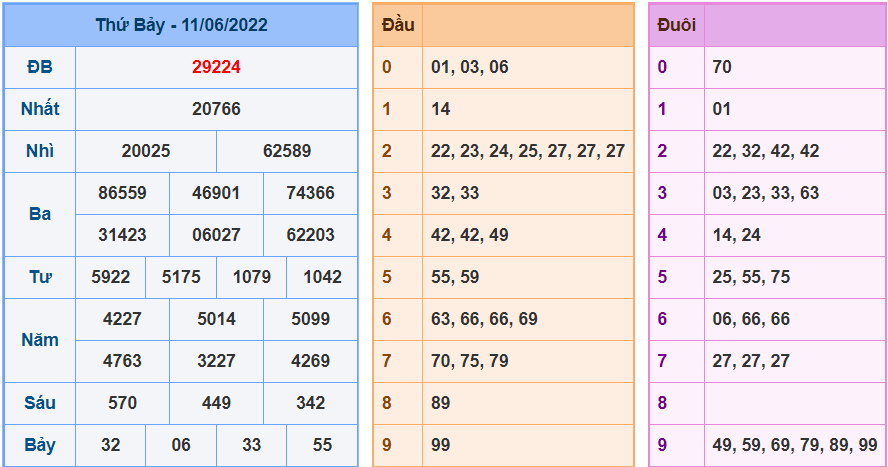Click fourth prize number 5922

[x=110, y=277]
